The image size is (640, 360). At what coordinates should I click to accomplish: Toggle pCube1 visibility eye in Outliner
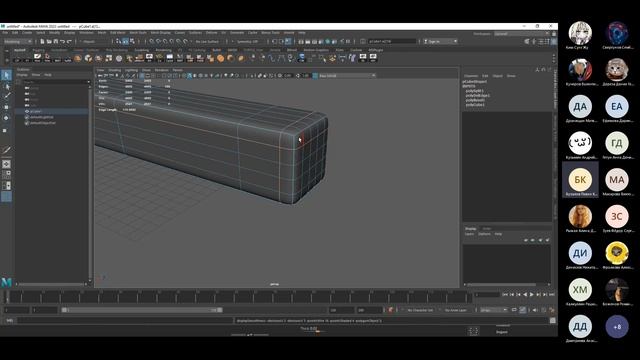point(27,111)
